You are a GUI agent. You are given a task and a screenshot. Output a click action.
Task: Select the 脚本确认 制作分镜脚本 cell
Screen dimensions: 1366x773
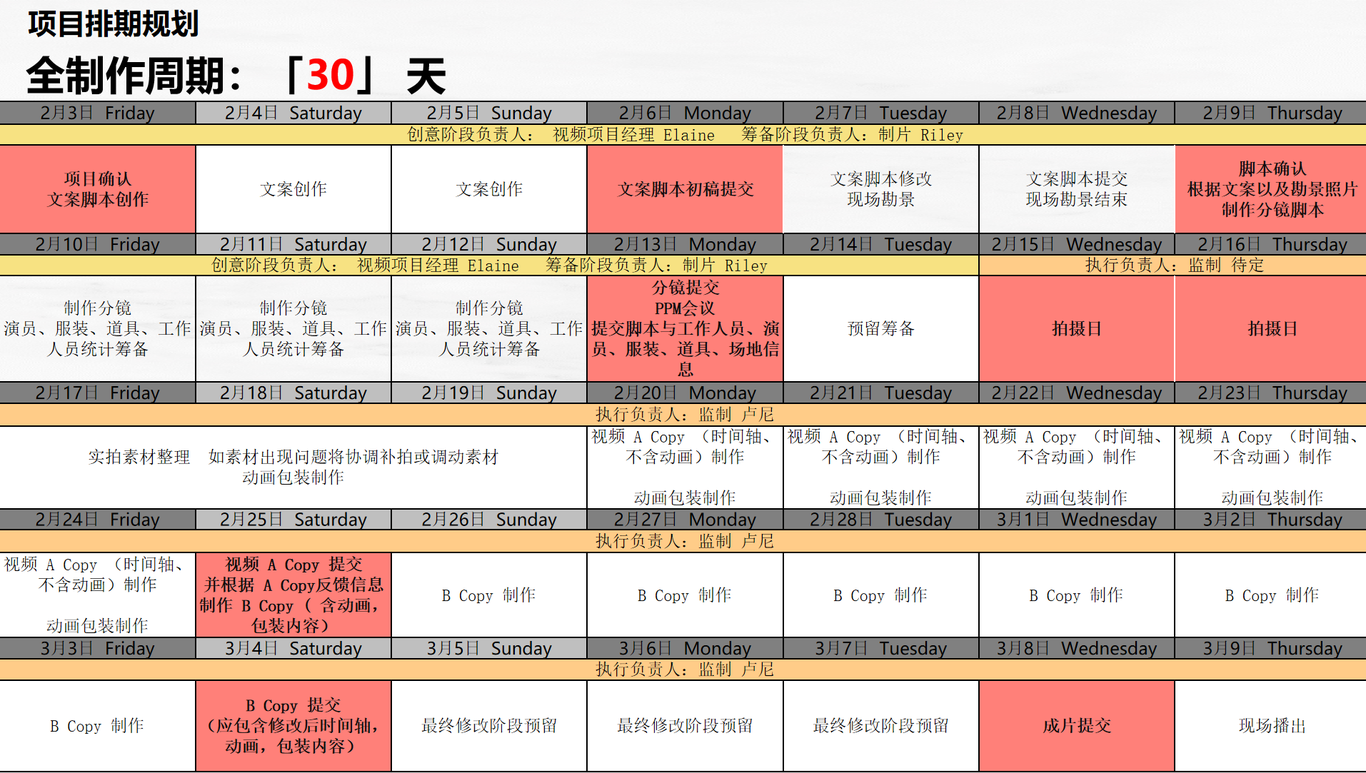(1272, 189)
